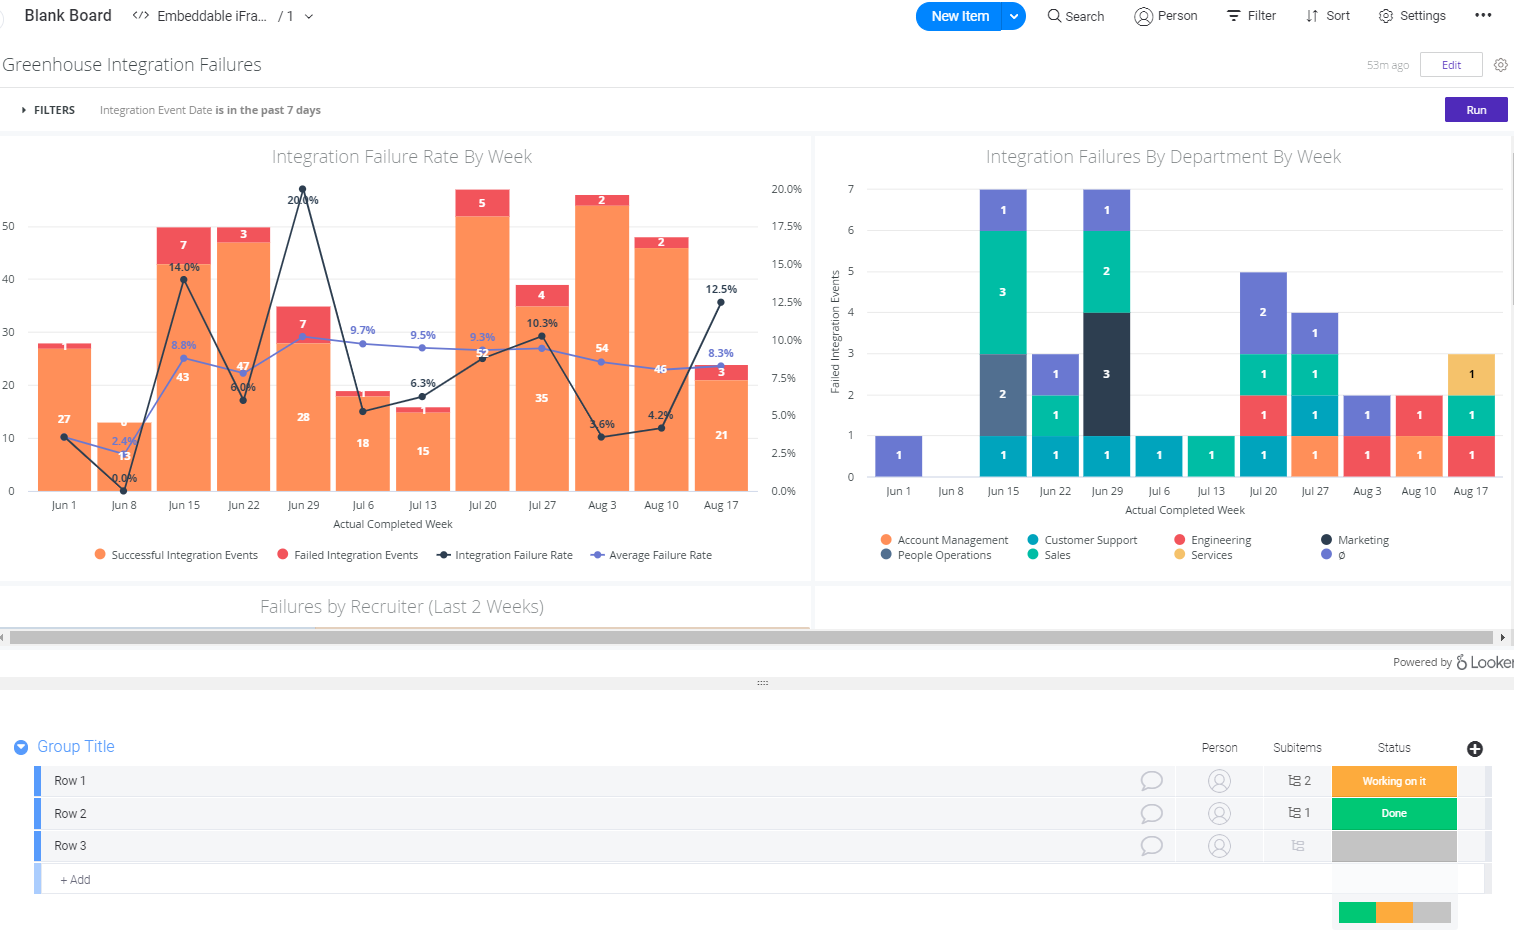Open the Filter toolbar option
This screenshot has height=938, width=1514.
pyautogui.click(x=1251, y=16)
